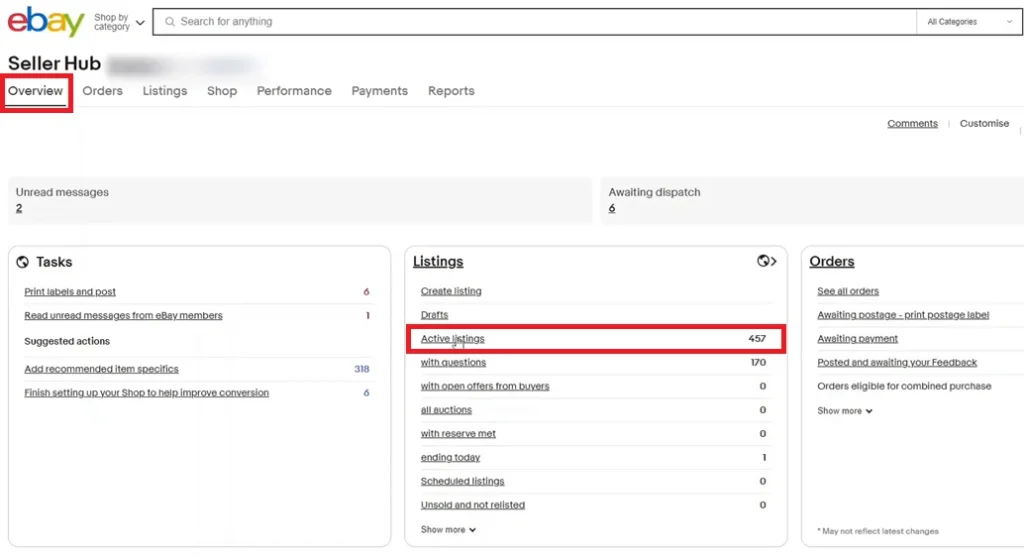Click the Customise link
This screenshot has width=1024, height=557.
point(984,123)
